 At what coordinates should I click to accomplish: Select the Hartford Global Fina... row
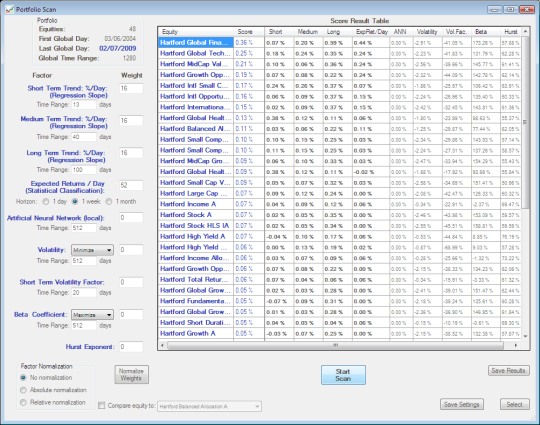point(340,43)
